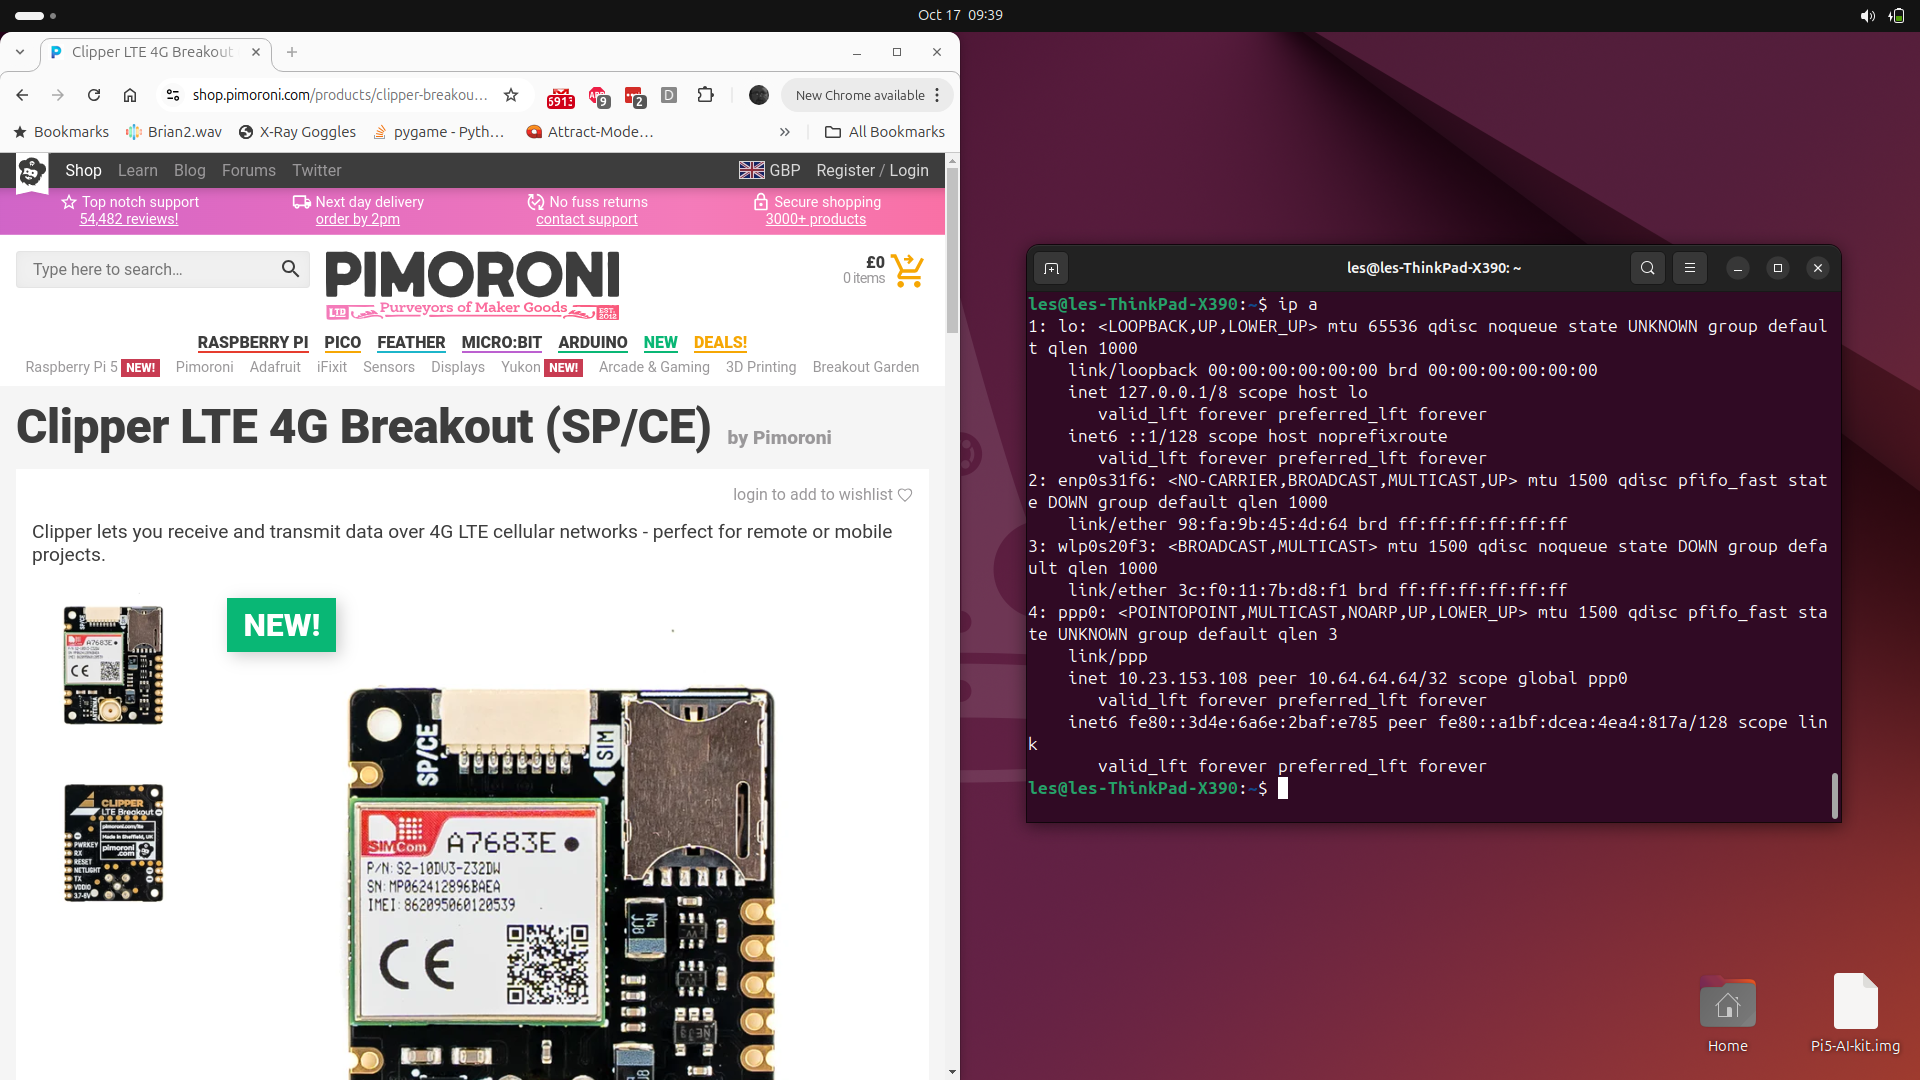Open the Home folder on desktop
The image size is (1920, 1080).
coord(1728,1016)
